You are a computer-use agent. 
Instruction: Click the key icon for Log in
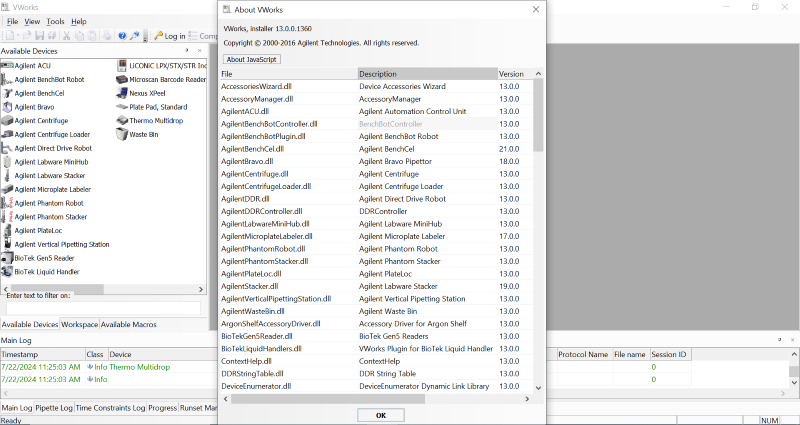(x=159, y=36)
